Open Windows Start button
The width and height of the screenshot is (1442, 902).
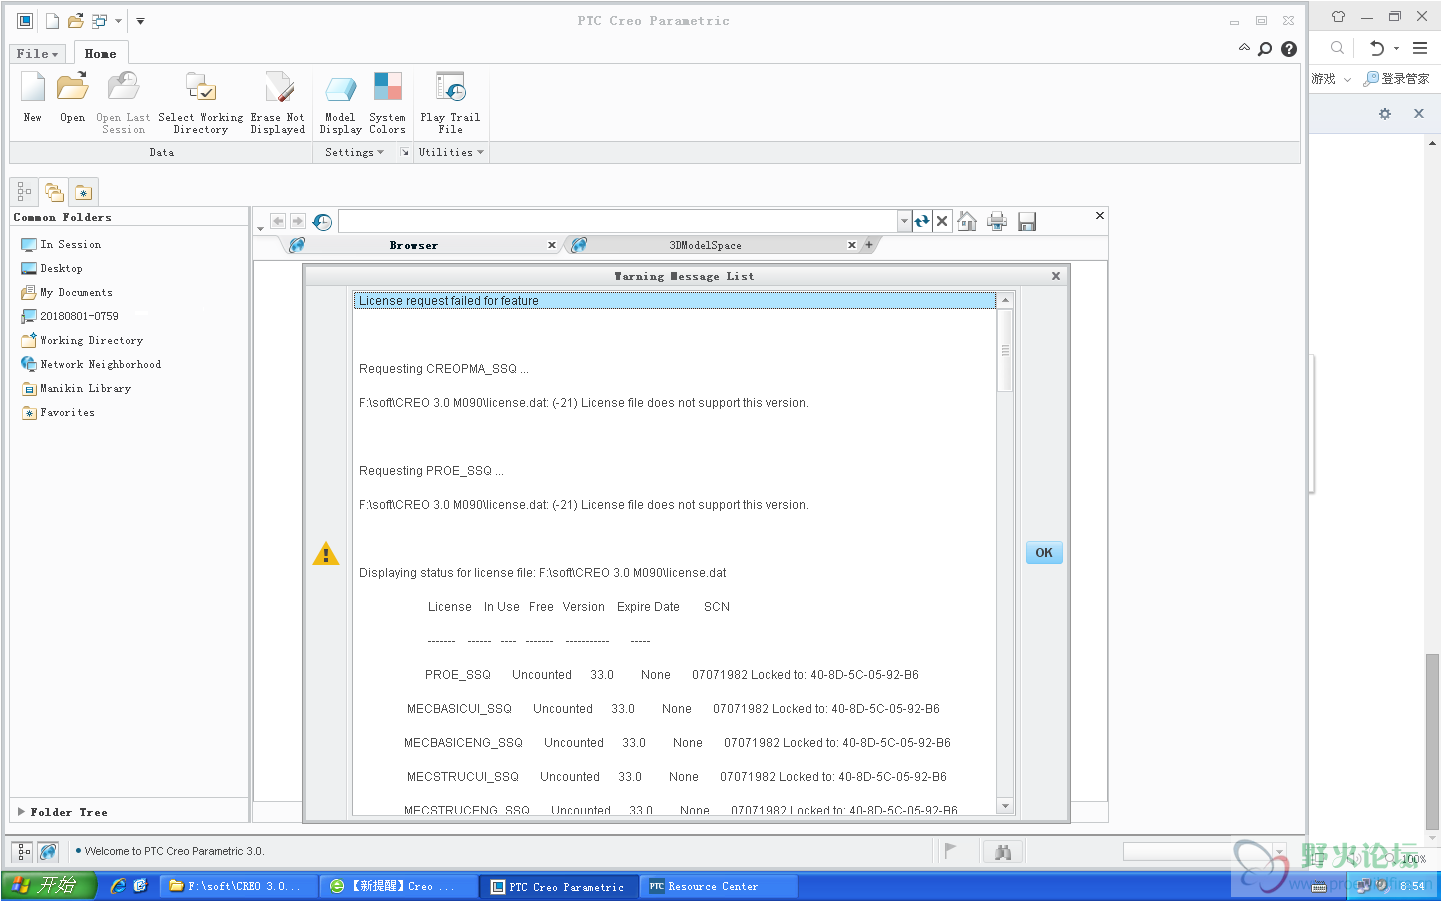tap(48, 886)
